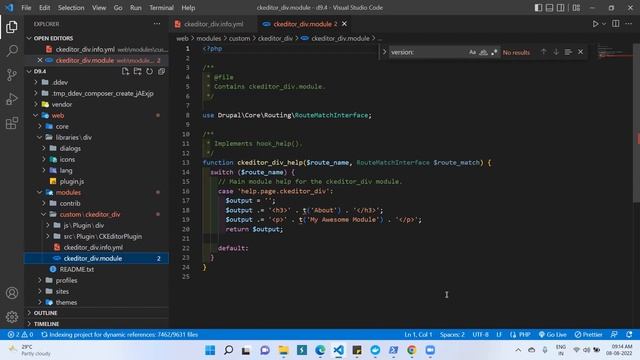
Task: Click New Folder icon in D9.4 header
Action: point(138,71)
